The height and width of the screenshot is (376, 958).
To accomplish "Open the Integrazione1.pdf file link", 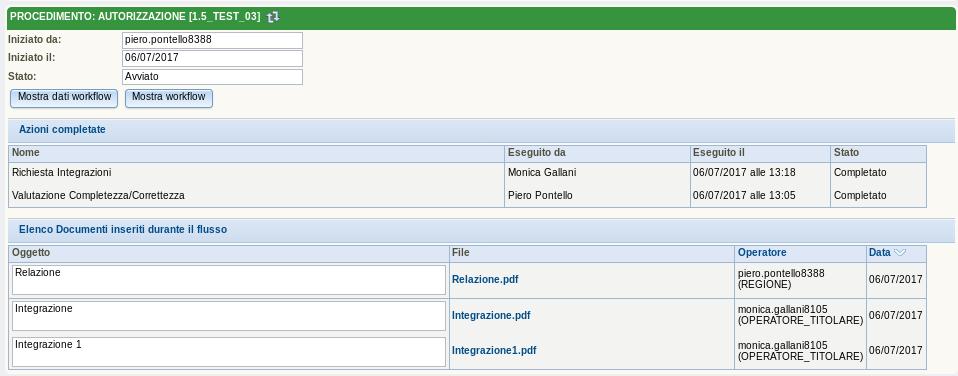I will pyautogui.click(x=494, y=350).
